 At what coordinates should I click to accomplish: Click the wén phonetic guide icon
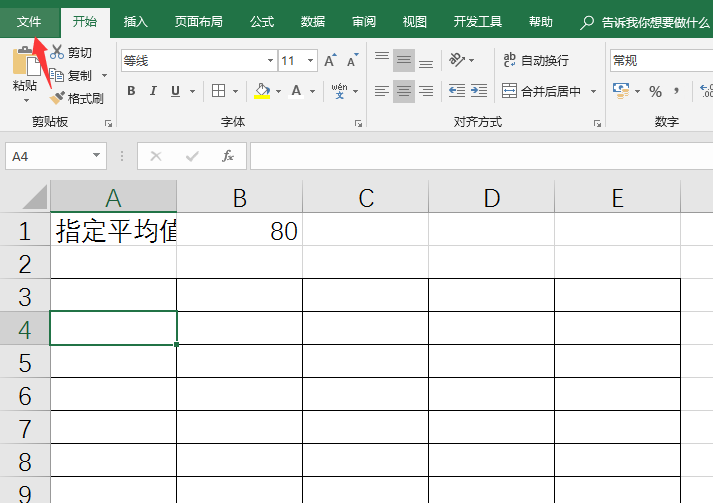(339, 91)
